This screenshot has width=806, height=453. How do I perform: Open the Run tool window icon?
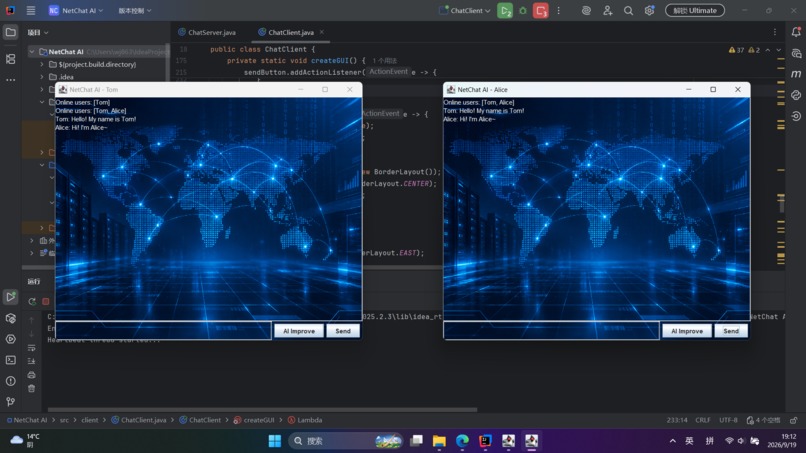(10, 297)
